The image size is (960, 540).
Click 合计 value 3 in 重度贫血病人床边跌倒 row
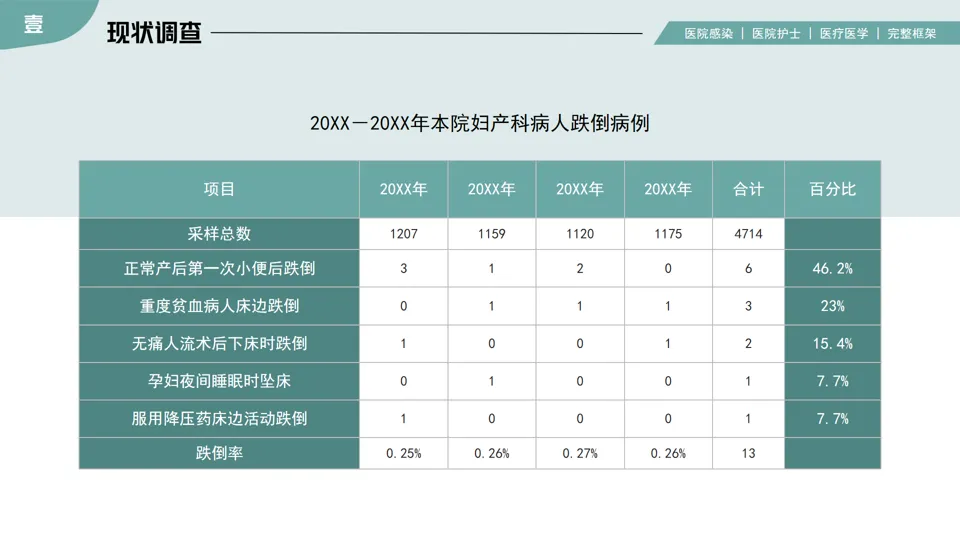pyautogui.click(x=748, y=306)
